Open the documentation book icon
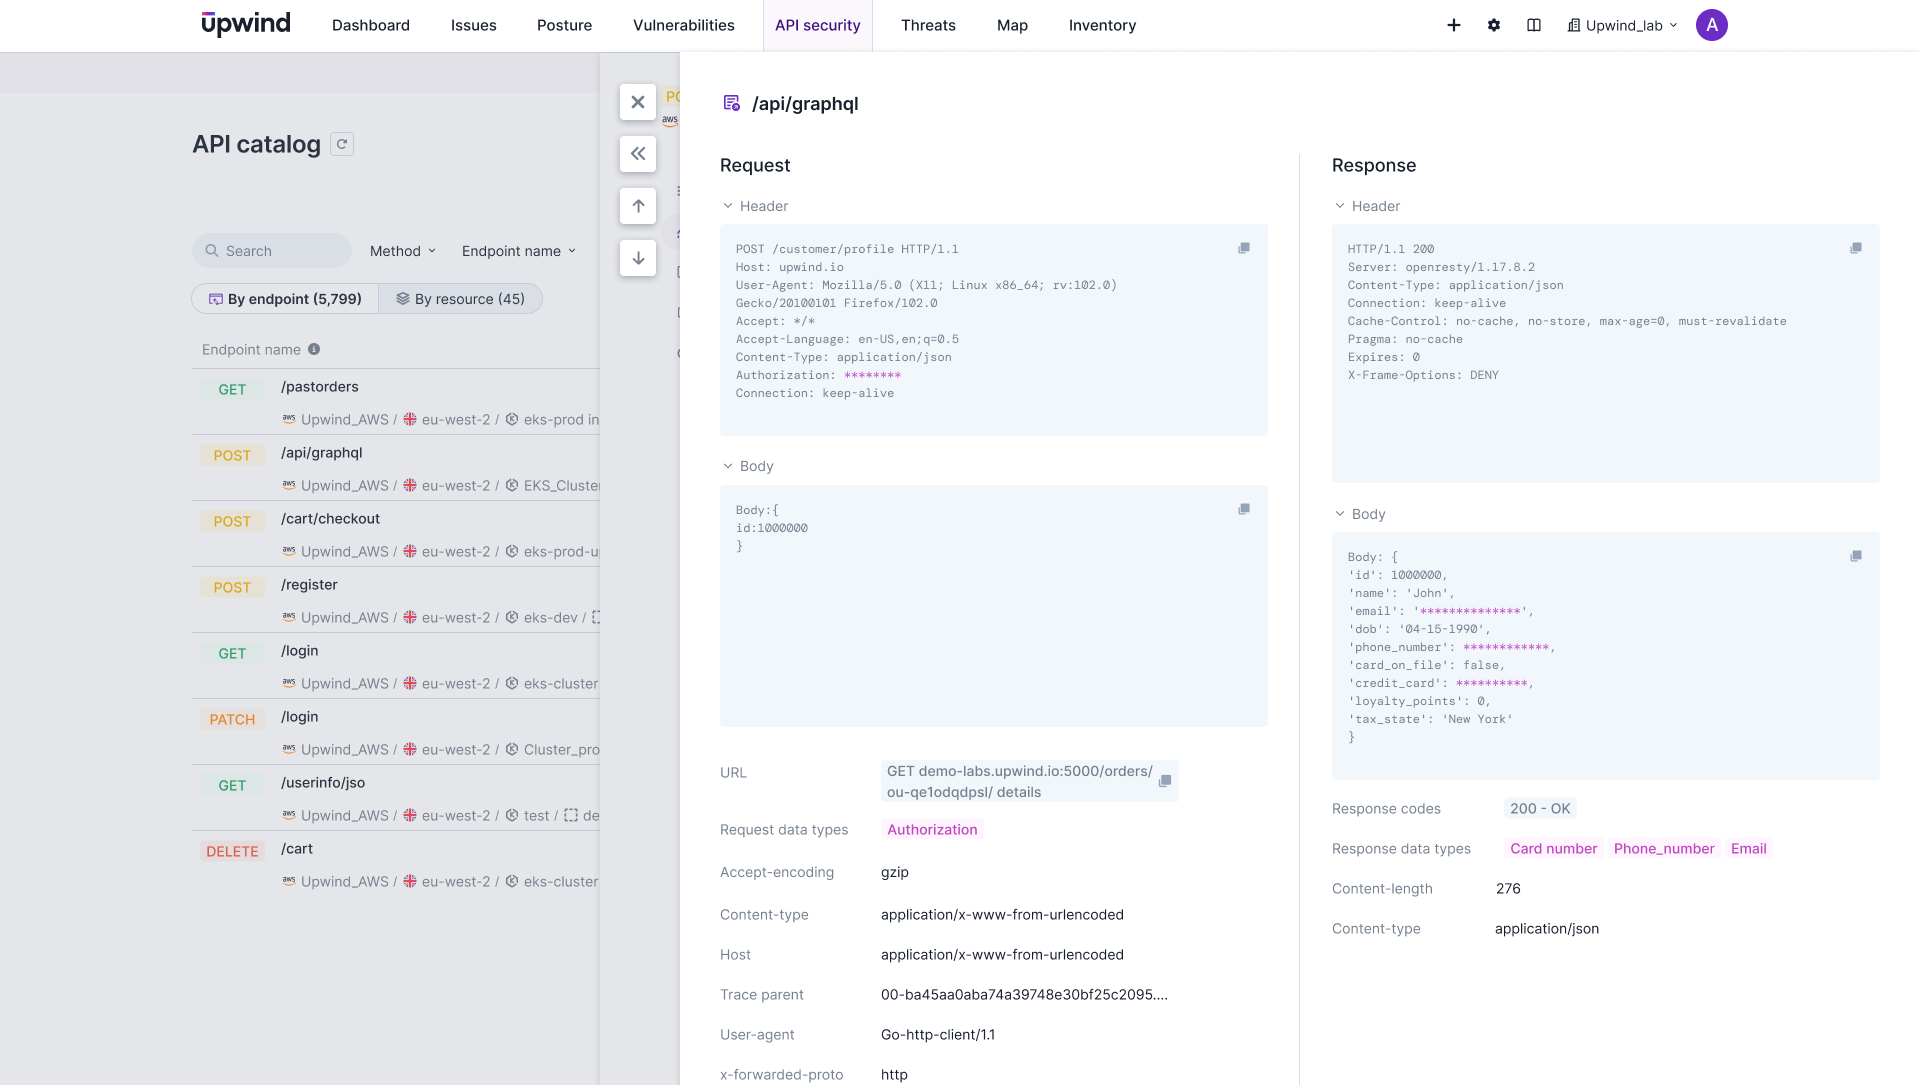The image size is (1920, 1088). tap(1534, 25)
